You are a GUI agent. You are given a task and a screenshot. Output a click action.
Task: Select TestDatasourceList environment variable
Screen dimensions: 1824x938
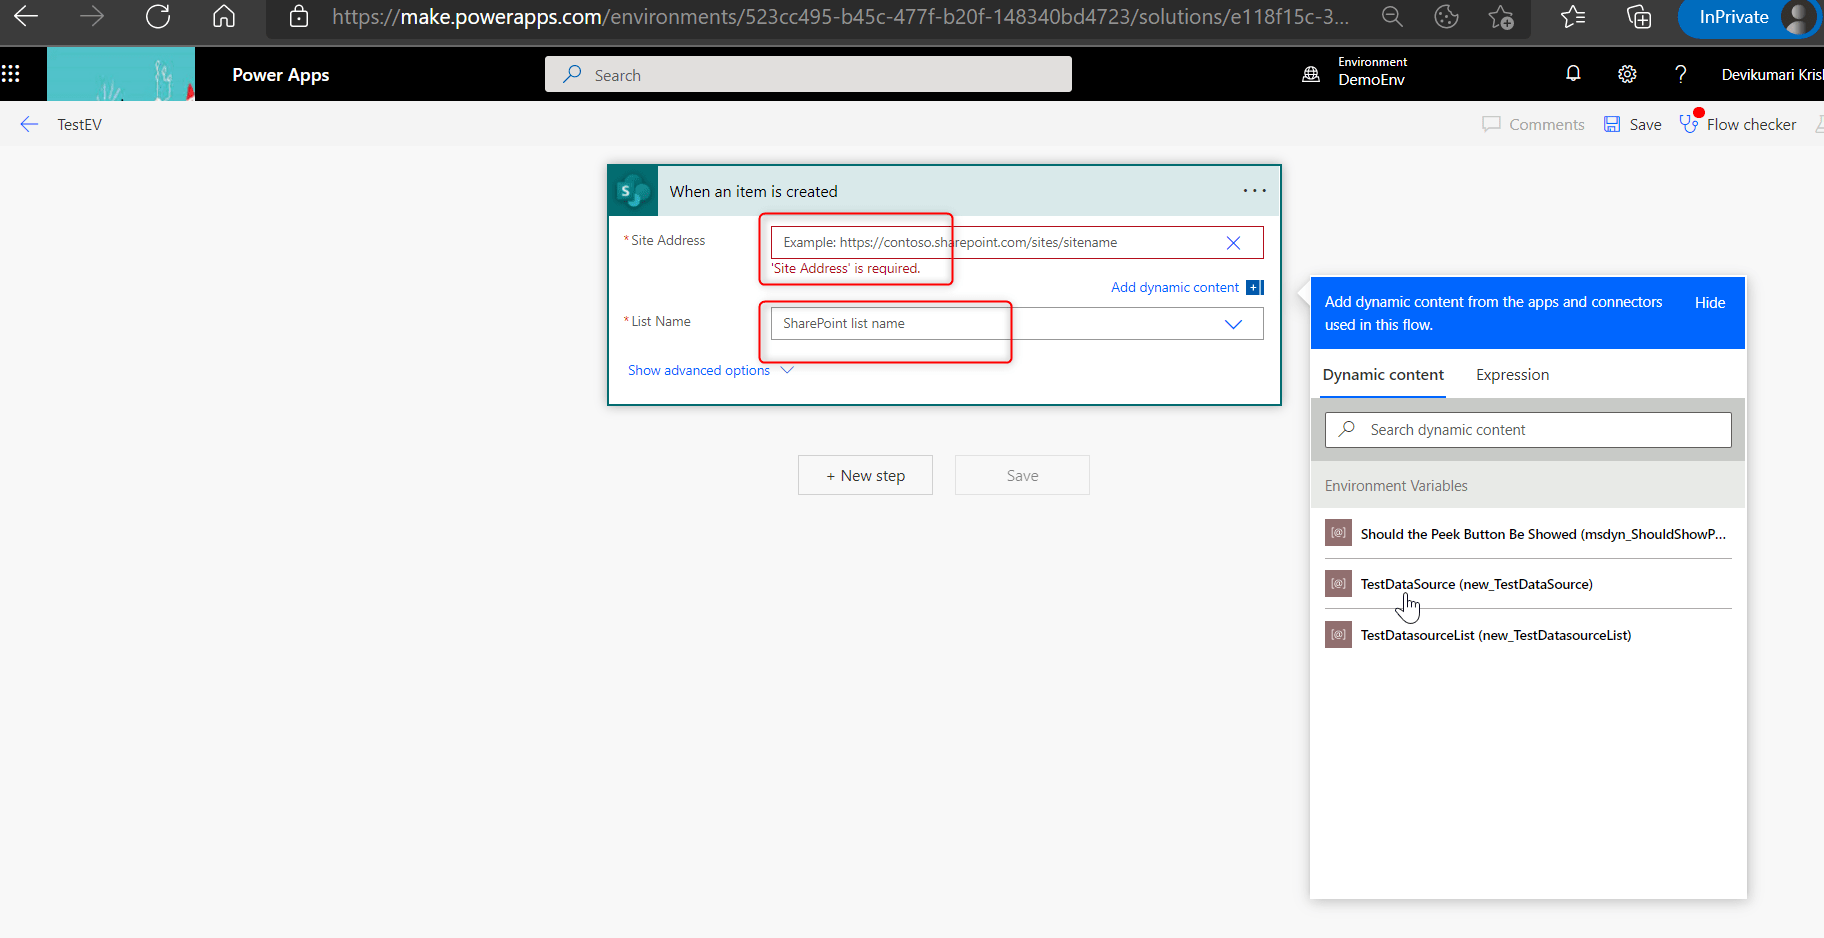click(x=1528, y=635)
